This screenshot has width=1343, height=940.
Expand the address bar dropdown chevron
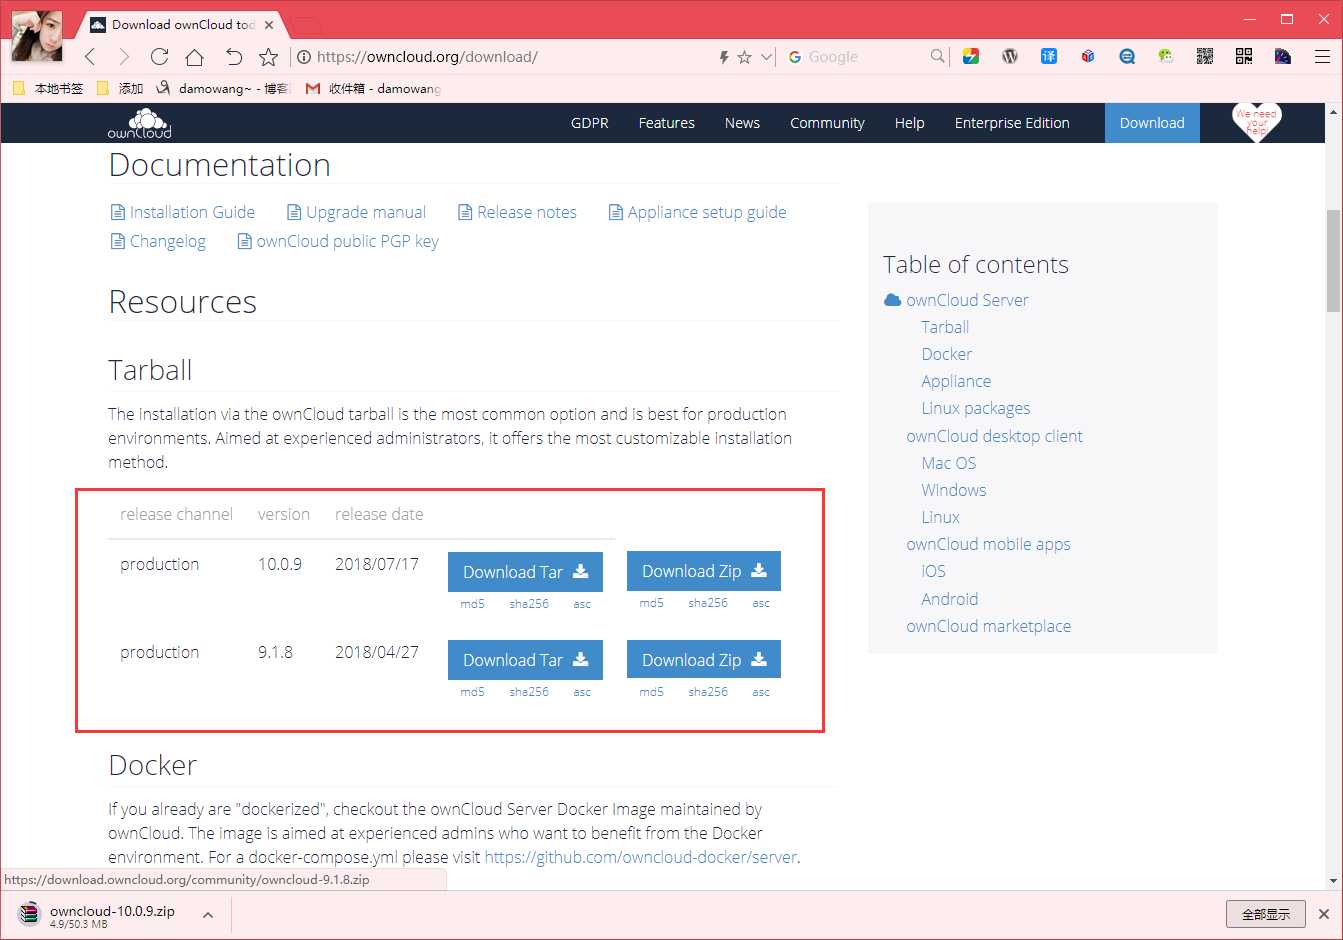(766, 57)
